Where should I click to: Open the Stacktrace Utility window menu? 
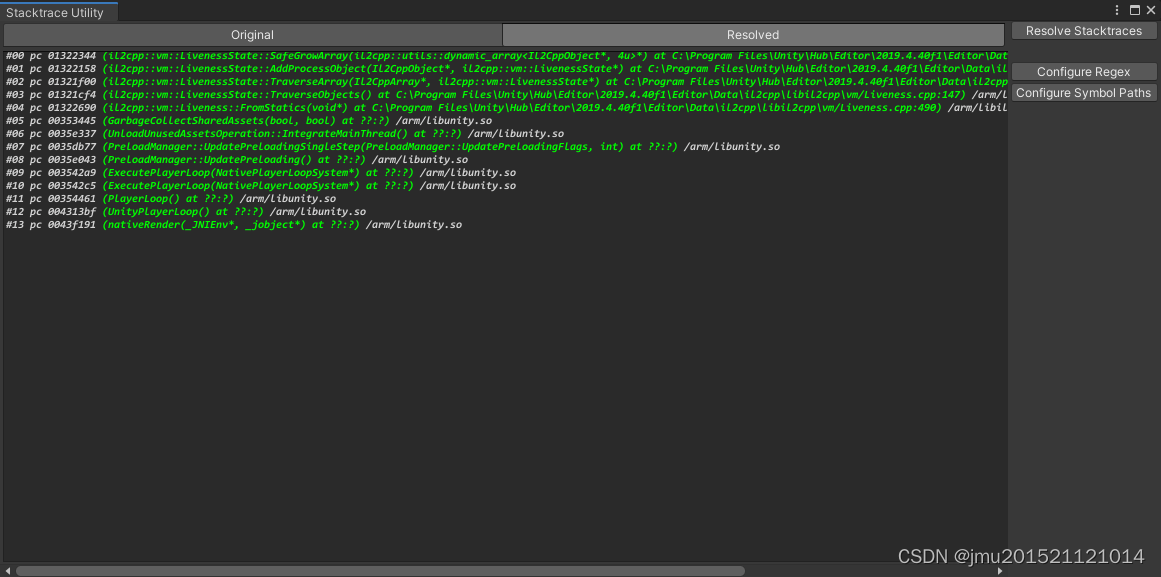tap(1117, 9)
